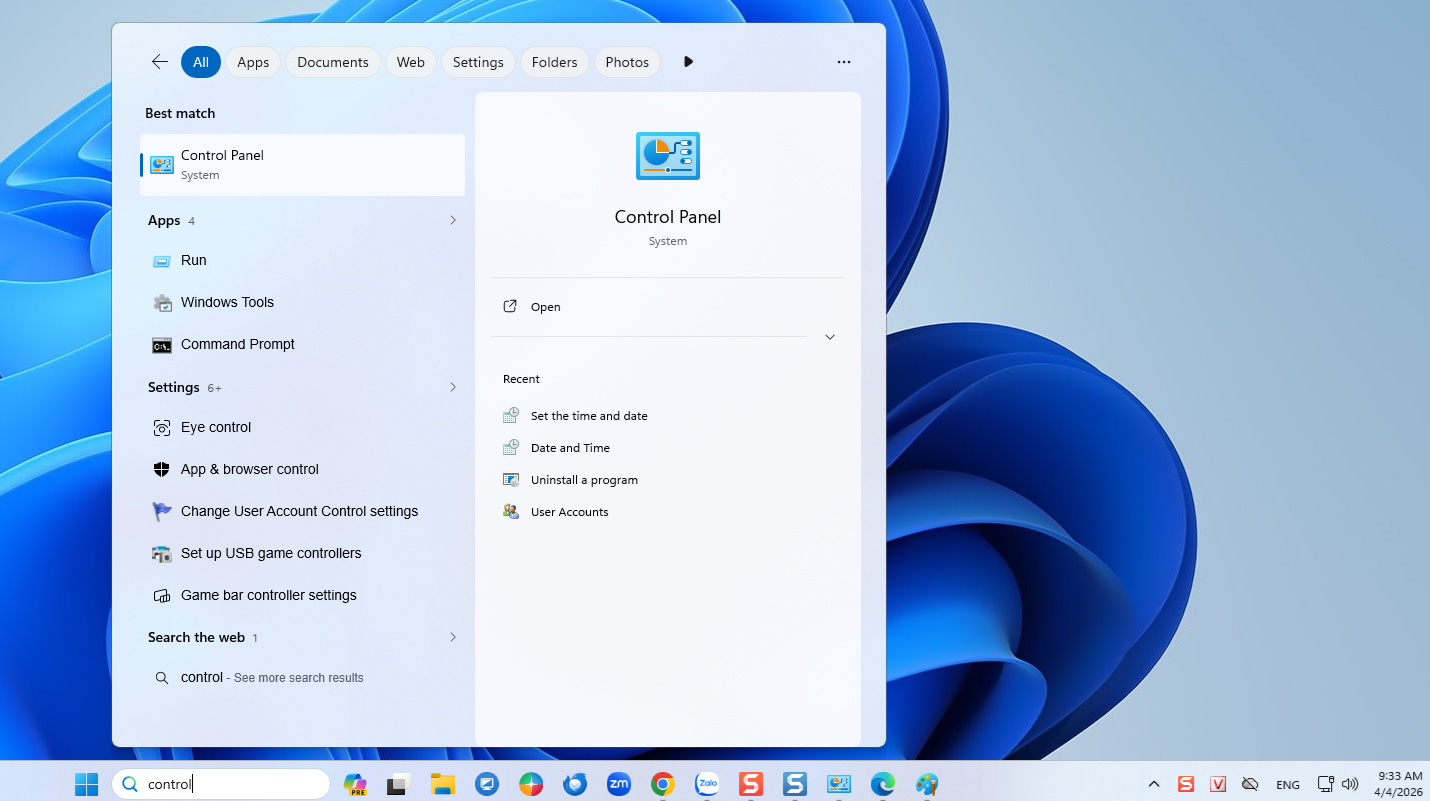Open Eye control settings result
Viewport: 1430px width, 801px height.
tap(216, 427)
